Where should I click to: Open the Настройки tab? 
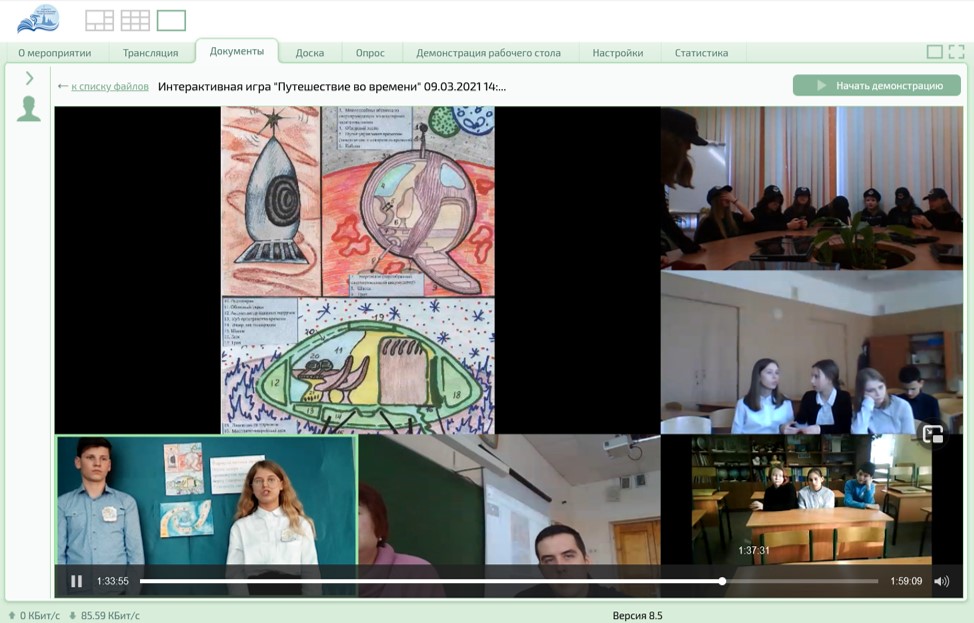tap(617, 53)
